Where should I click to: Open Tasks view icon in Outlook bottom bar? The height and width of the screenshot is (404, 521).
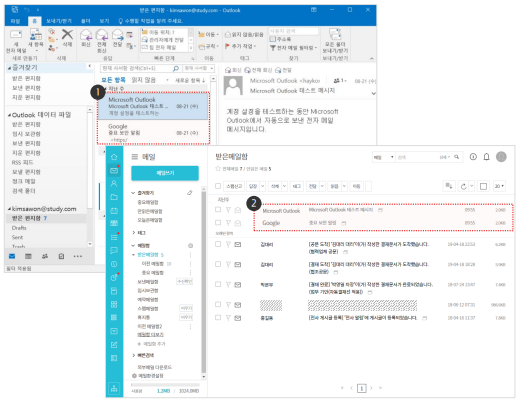(61, 256)
